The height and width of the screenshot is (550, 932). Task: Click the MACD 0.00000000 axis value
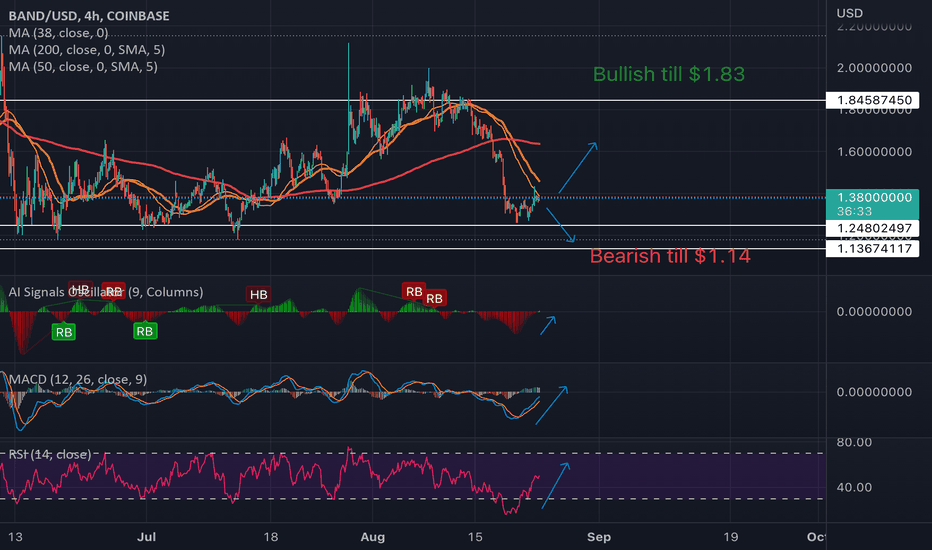(874, 392)
